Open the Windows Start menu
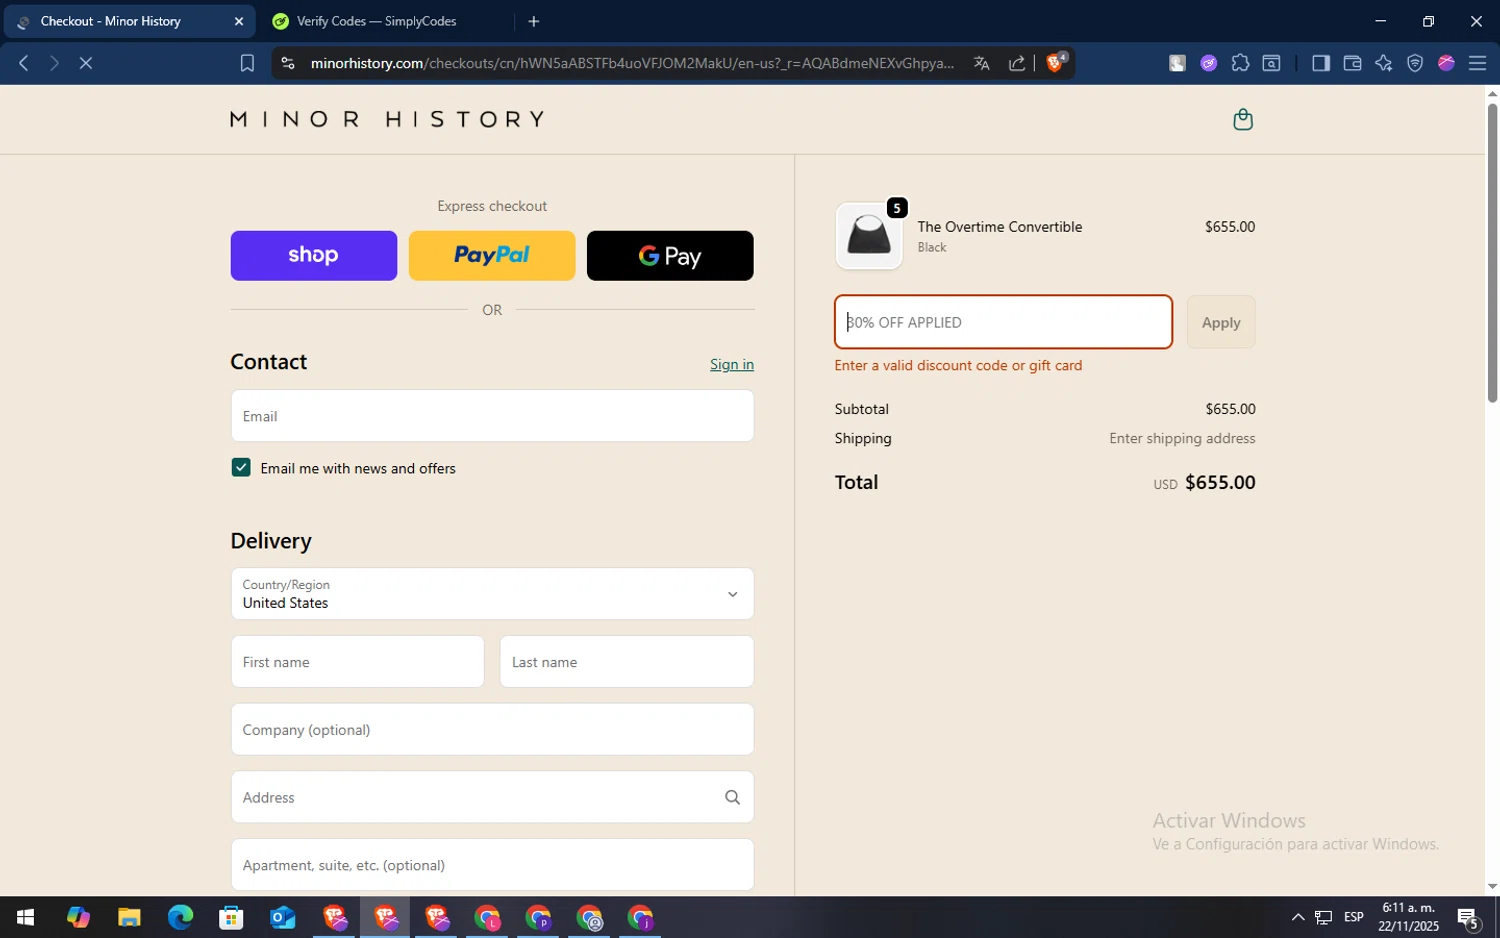The image size is (1500, 938). pyautogui.click(x=25, y=917)
